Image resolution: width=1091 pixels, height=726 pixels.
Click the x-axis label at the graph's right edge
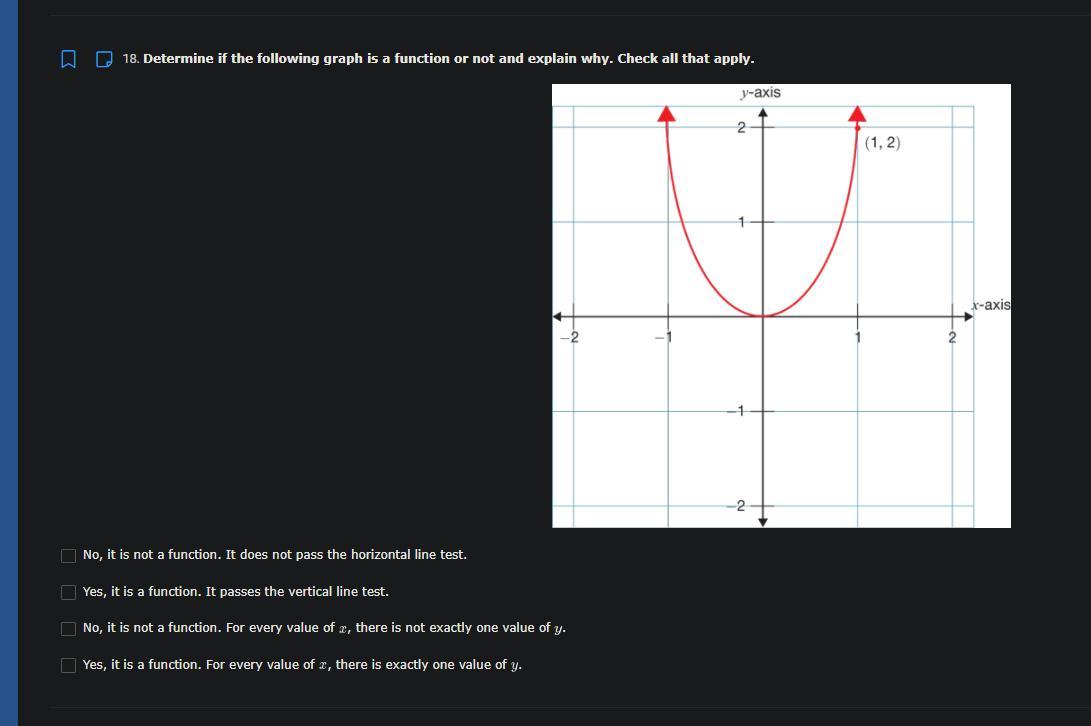991,305
